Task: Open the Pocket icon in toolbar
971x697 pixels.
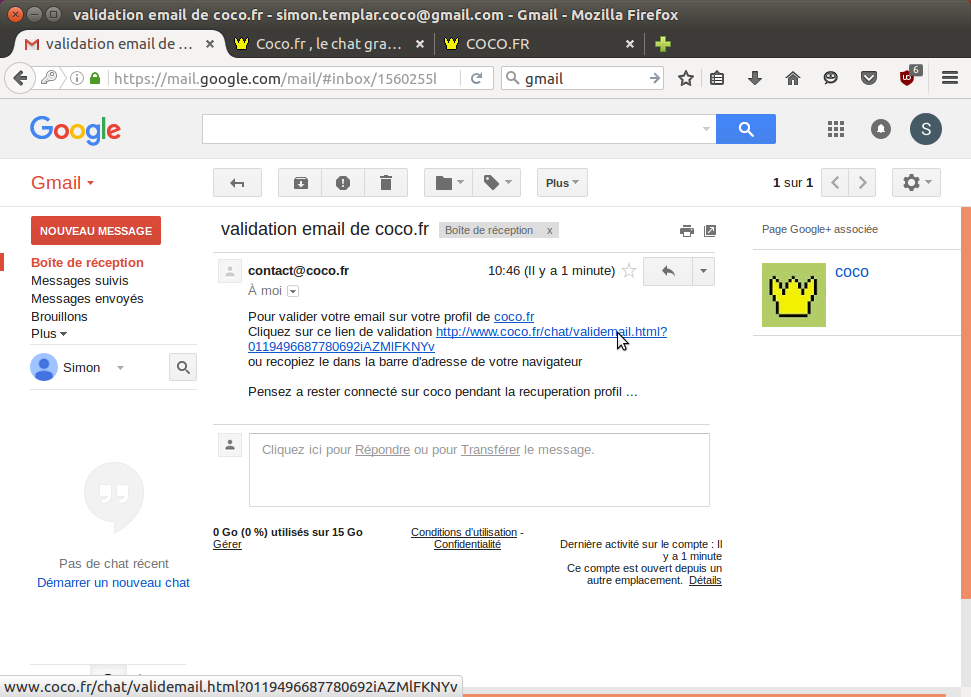Action: [x=869, y=78]
